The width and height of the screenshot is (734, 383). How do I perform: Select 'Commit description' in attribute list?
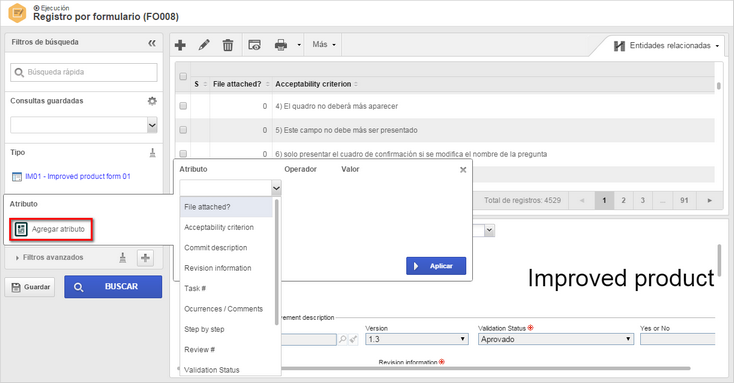pos(226,248)
